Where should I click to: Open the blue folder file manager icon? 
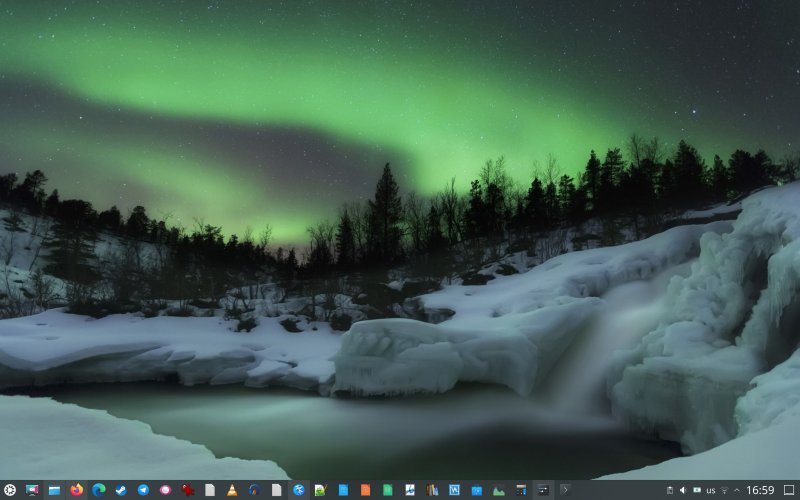(54, 490)
